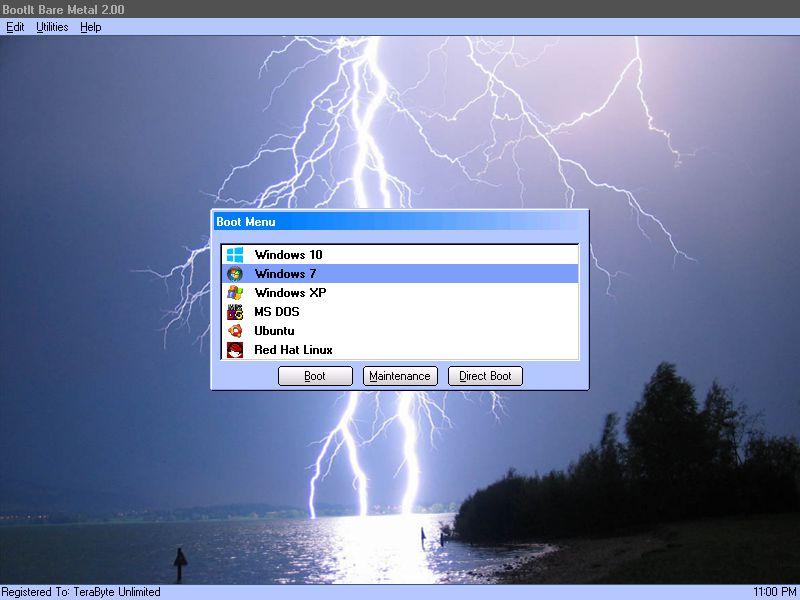The width and height of the screenshot is (800, 600).
Task: Click the Windows 7 orb icon
Action: (235, 274)
